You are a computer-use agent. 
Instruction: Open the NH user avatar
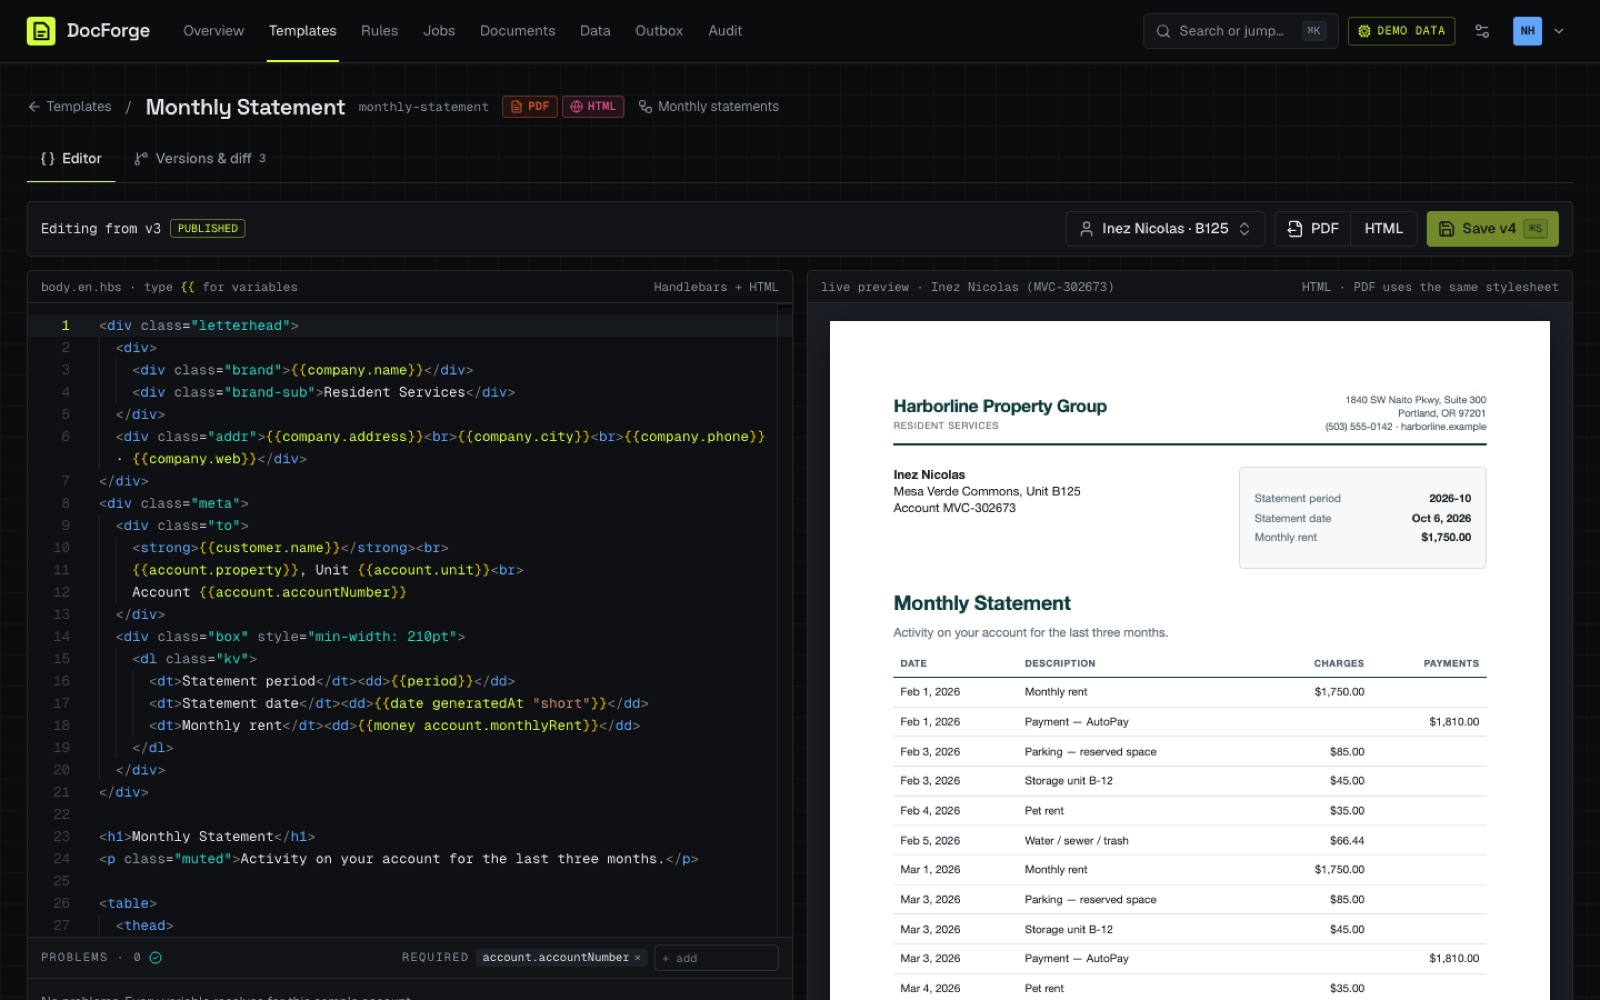pos(1527,31)
